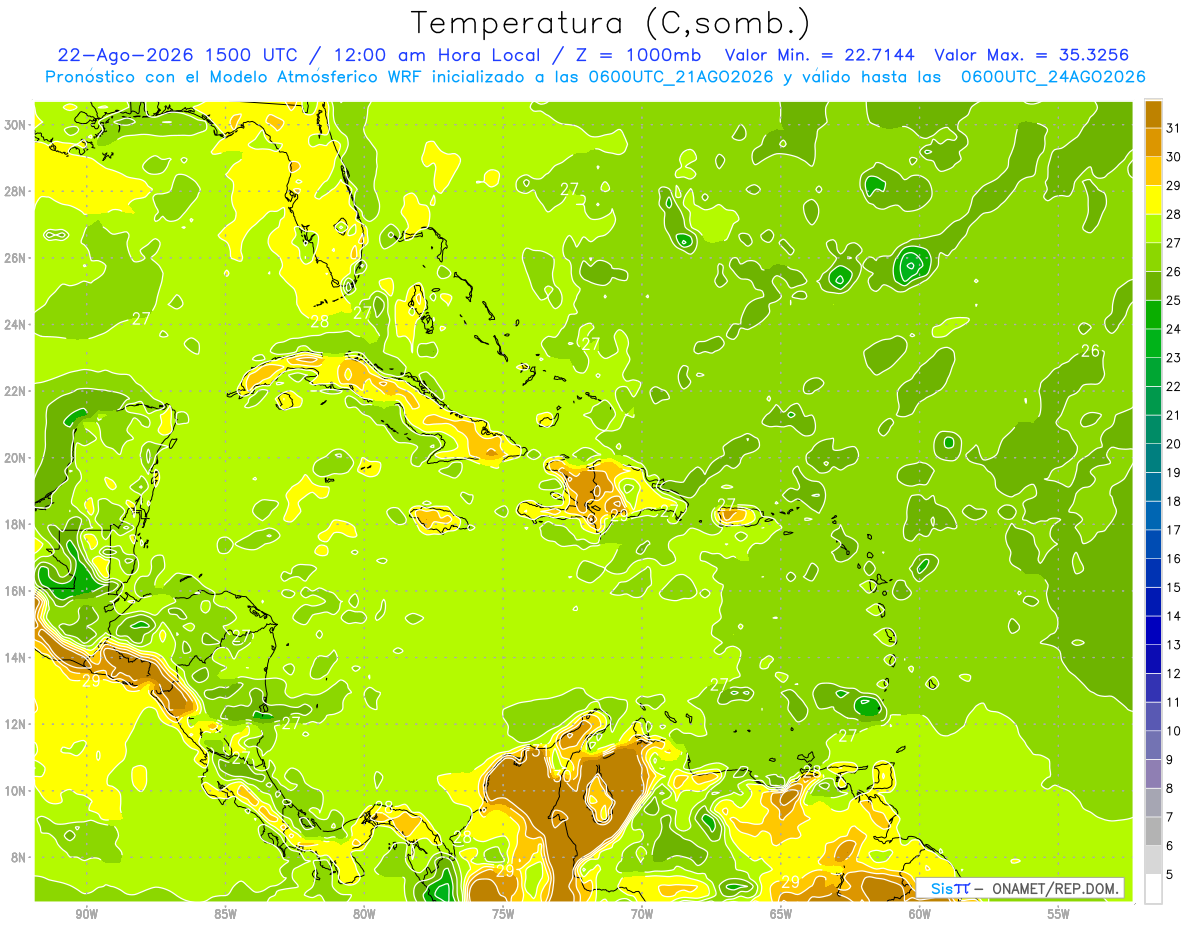Click the "80W" longitude axis label
The height and width of the screenshot is (927, 1200).
point(365,914)
